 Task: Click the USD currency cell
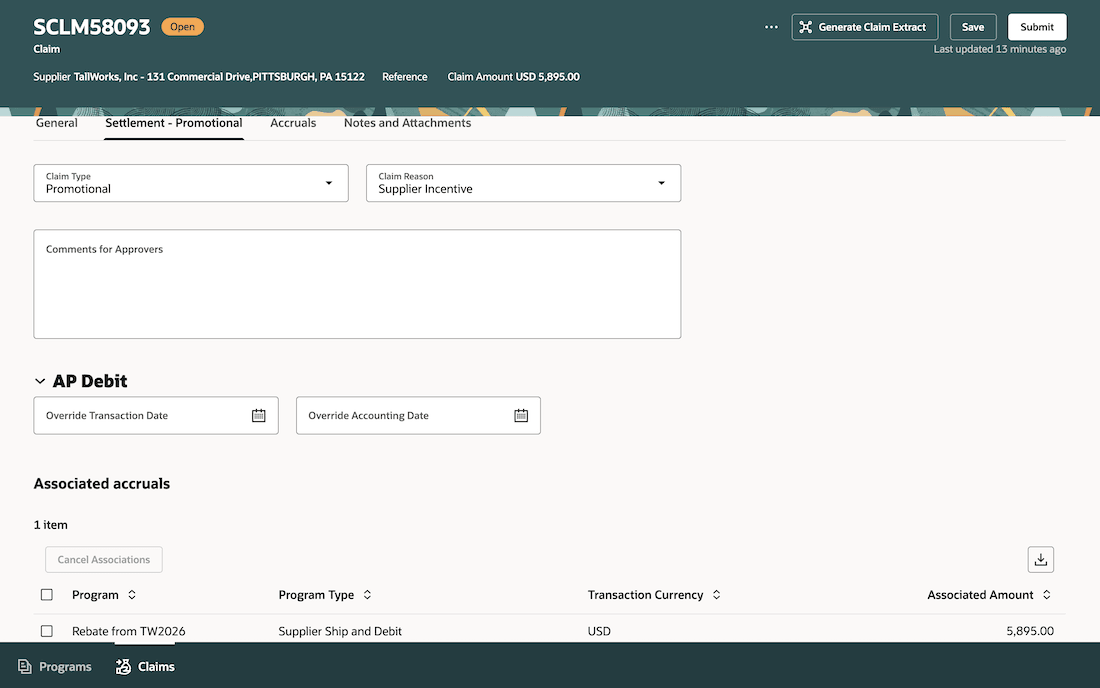[599, 631]
